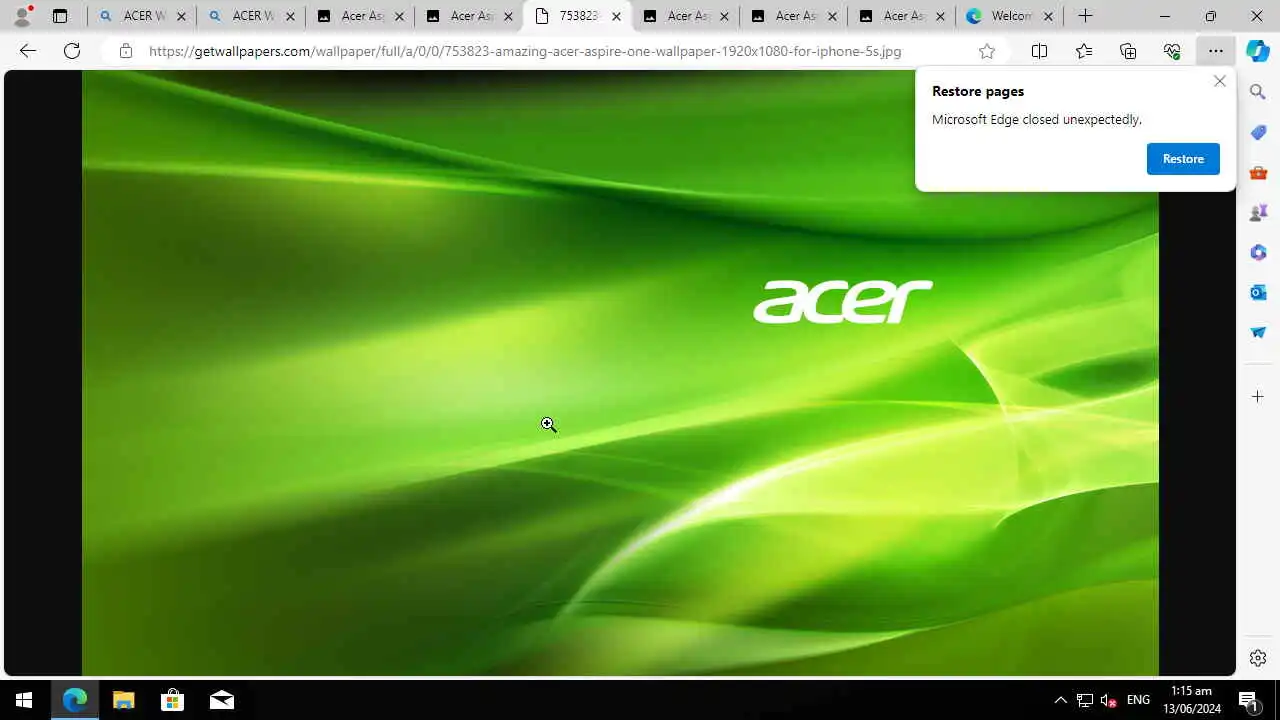Open sidebar Tools briefcase icon
The height and width of the screenshot is (720, 1280).
(x=1258, y=172)
